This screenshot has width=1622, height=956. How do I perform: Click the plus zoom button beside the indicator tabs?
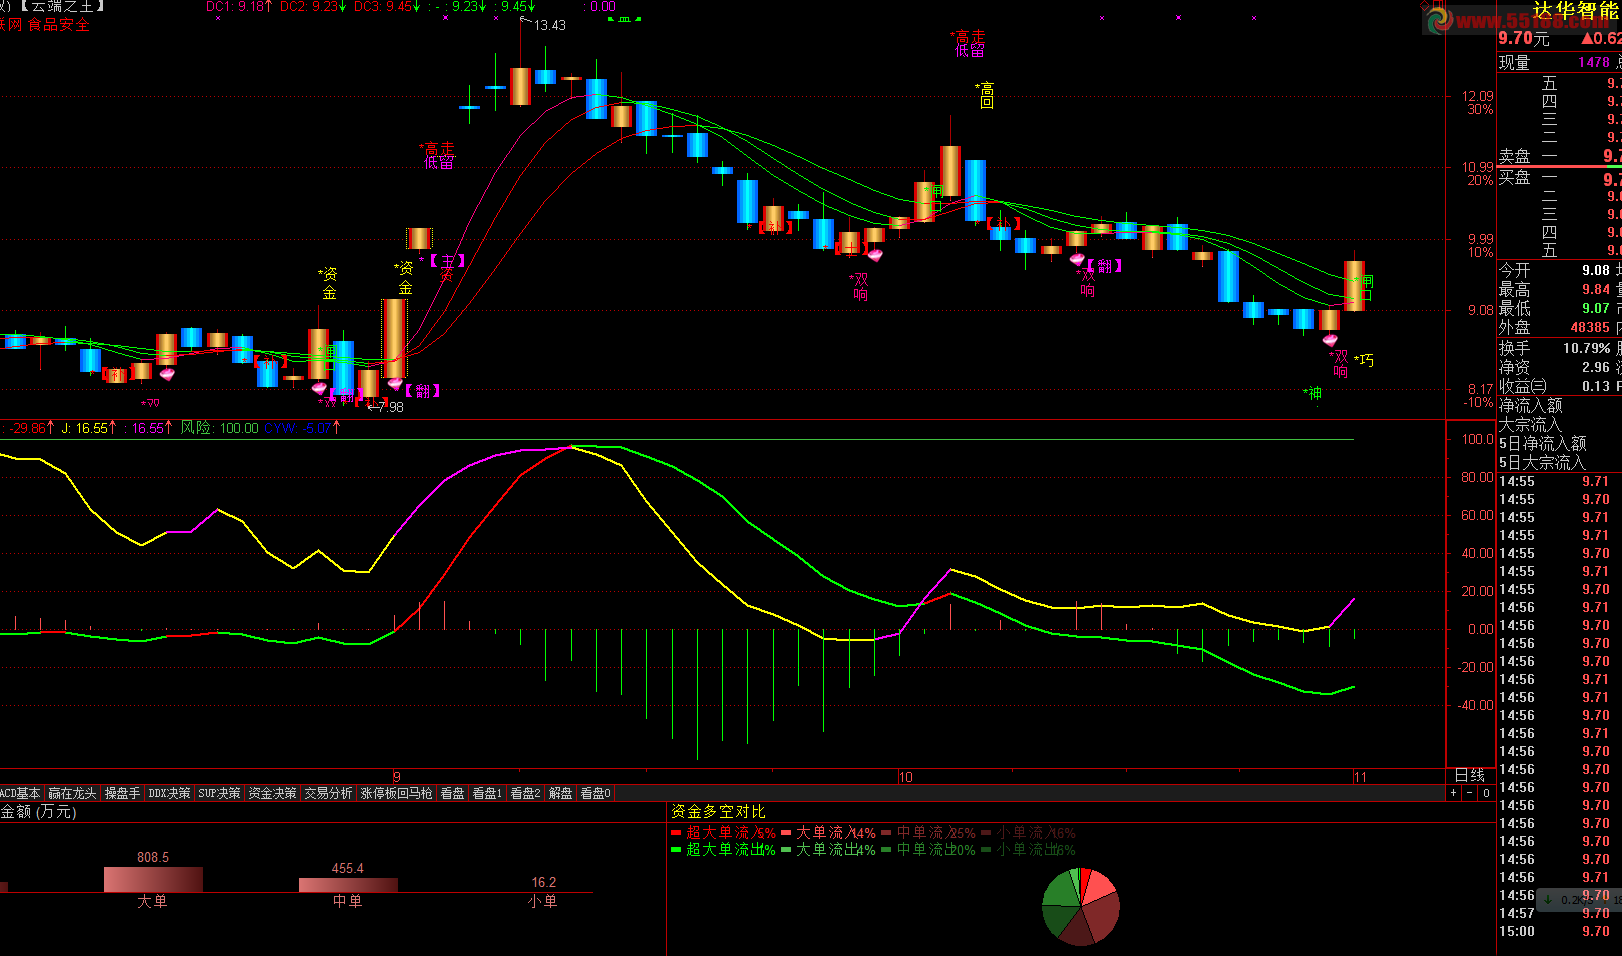(x=1453, y=793)
